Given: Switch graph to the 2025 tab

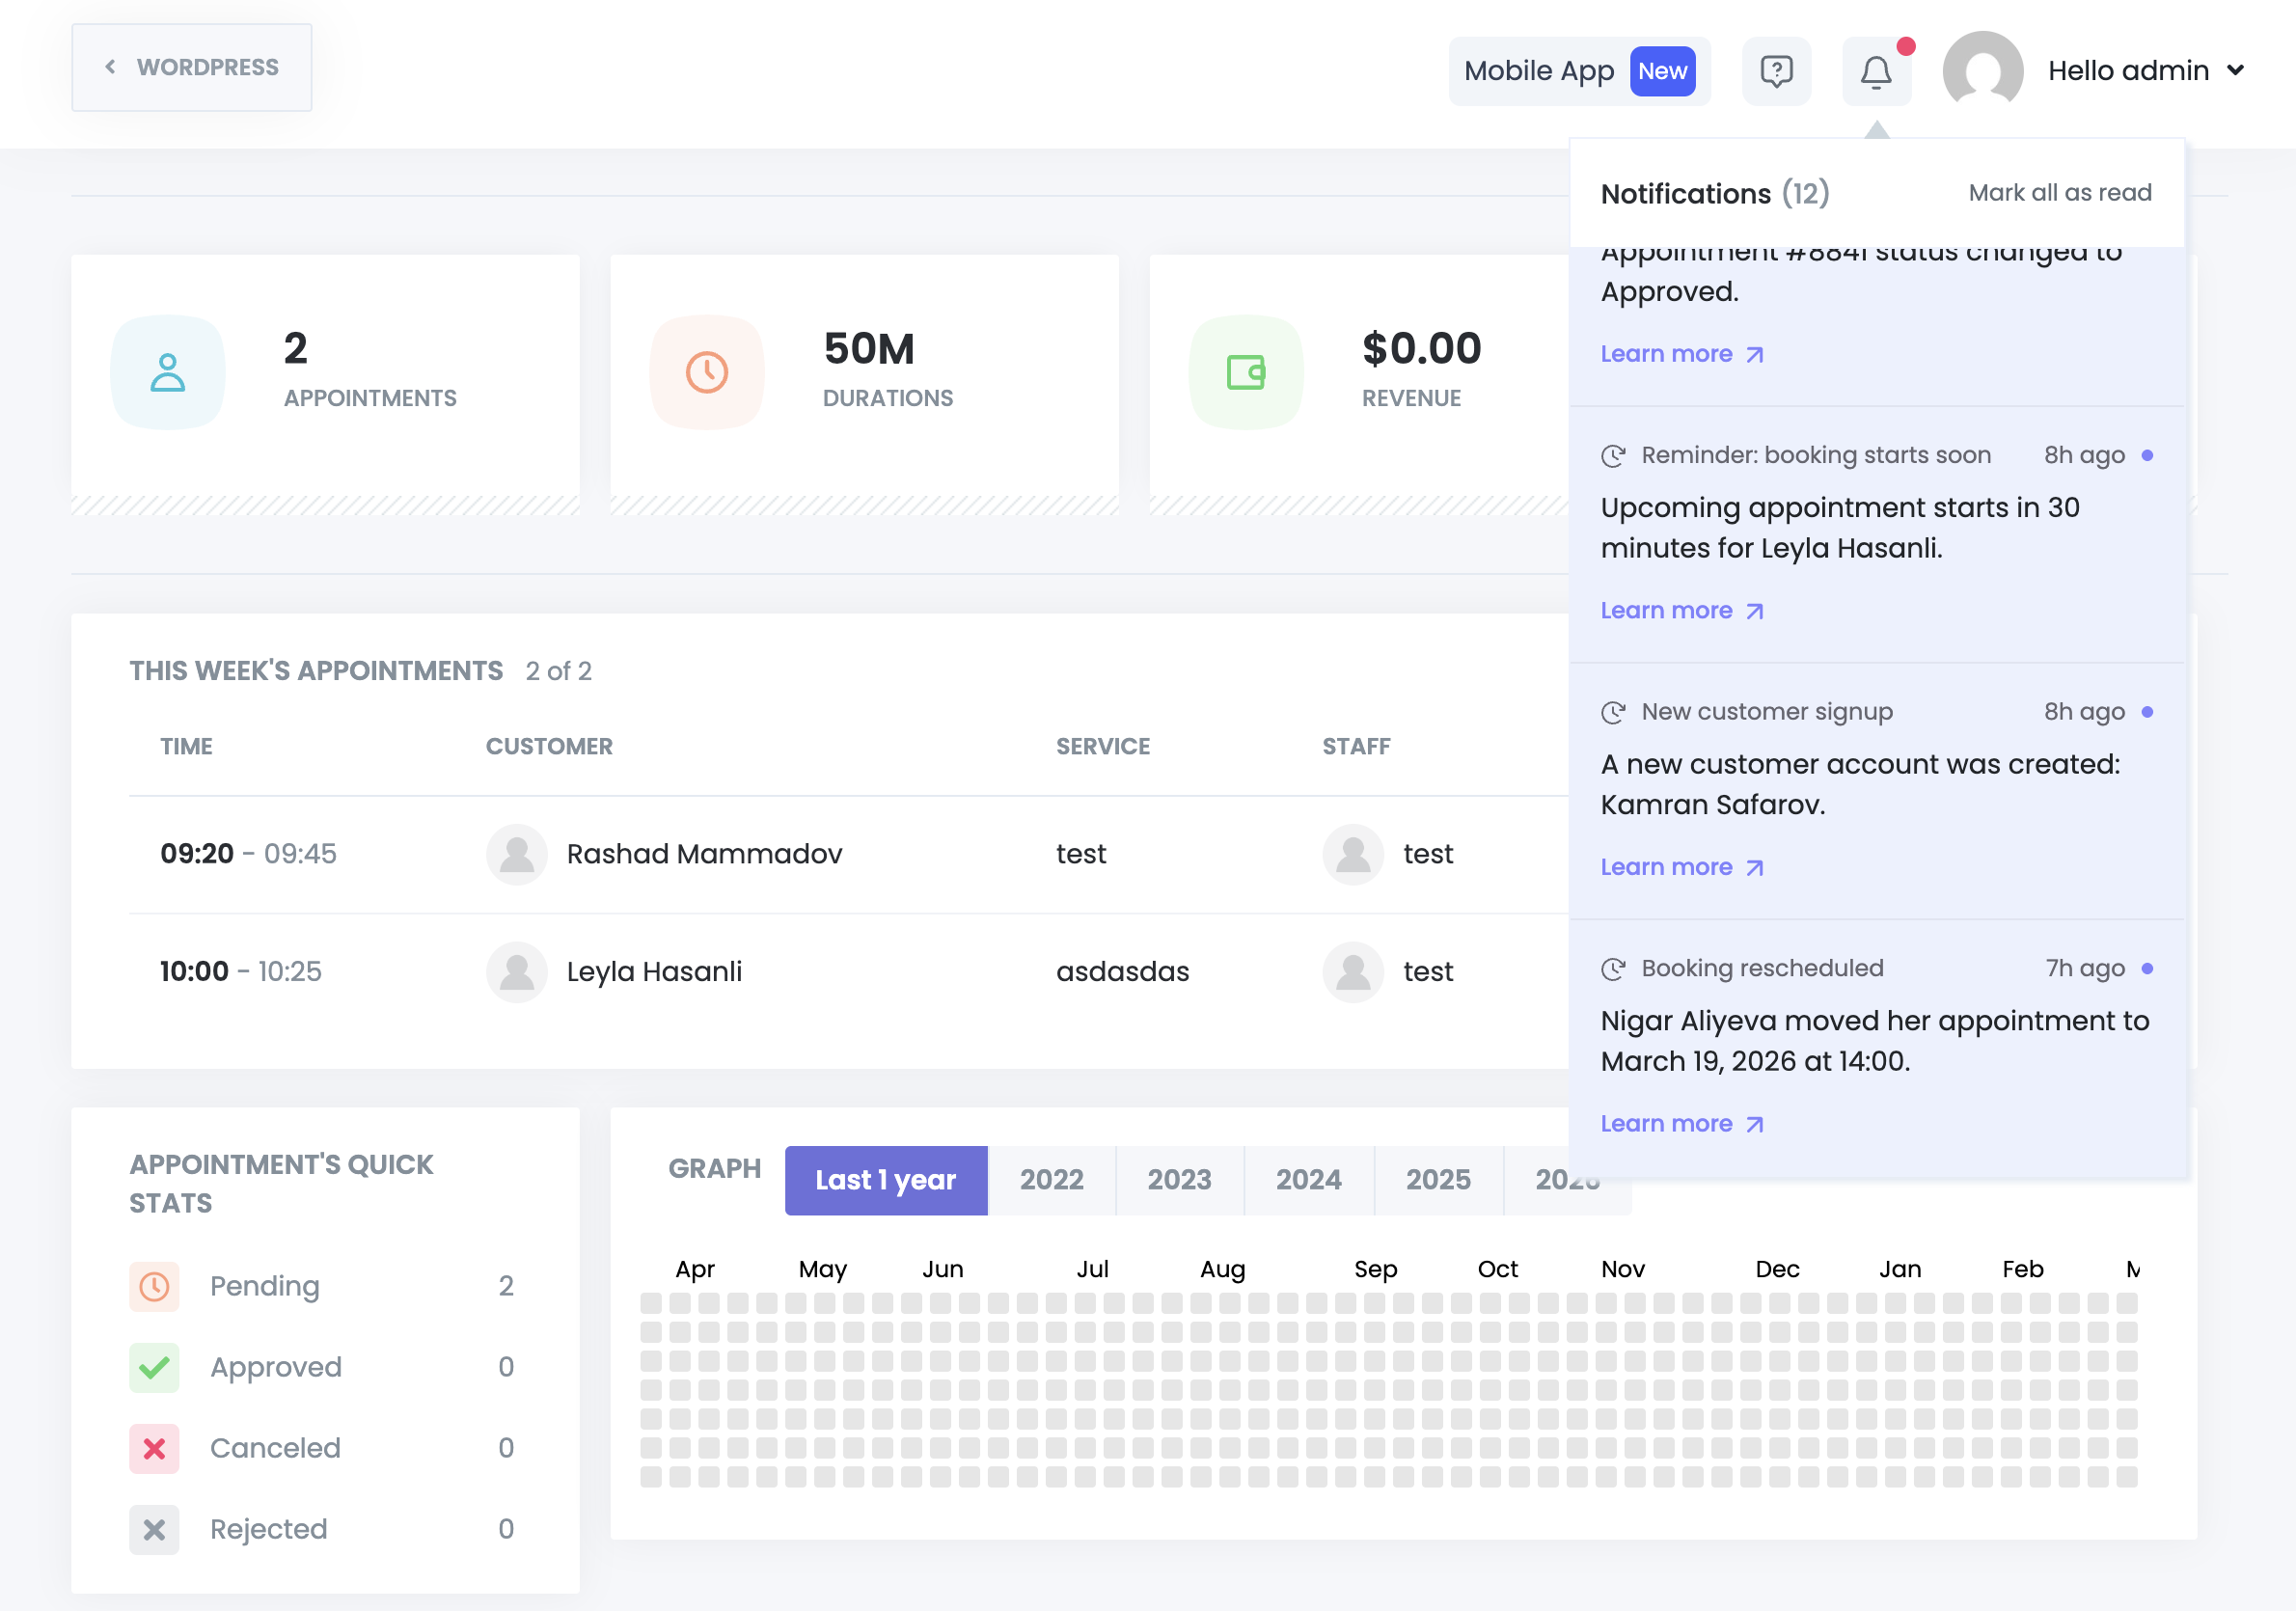Looking at the screenshot, I should pyautogui.click(x=1437, y=1180).
